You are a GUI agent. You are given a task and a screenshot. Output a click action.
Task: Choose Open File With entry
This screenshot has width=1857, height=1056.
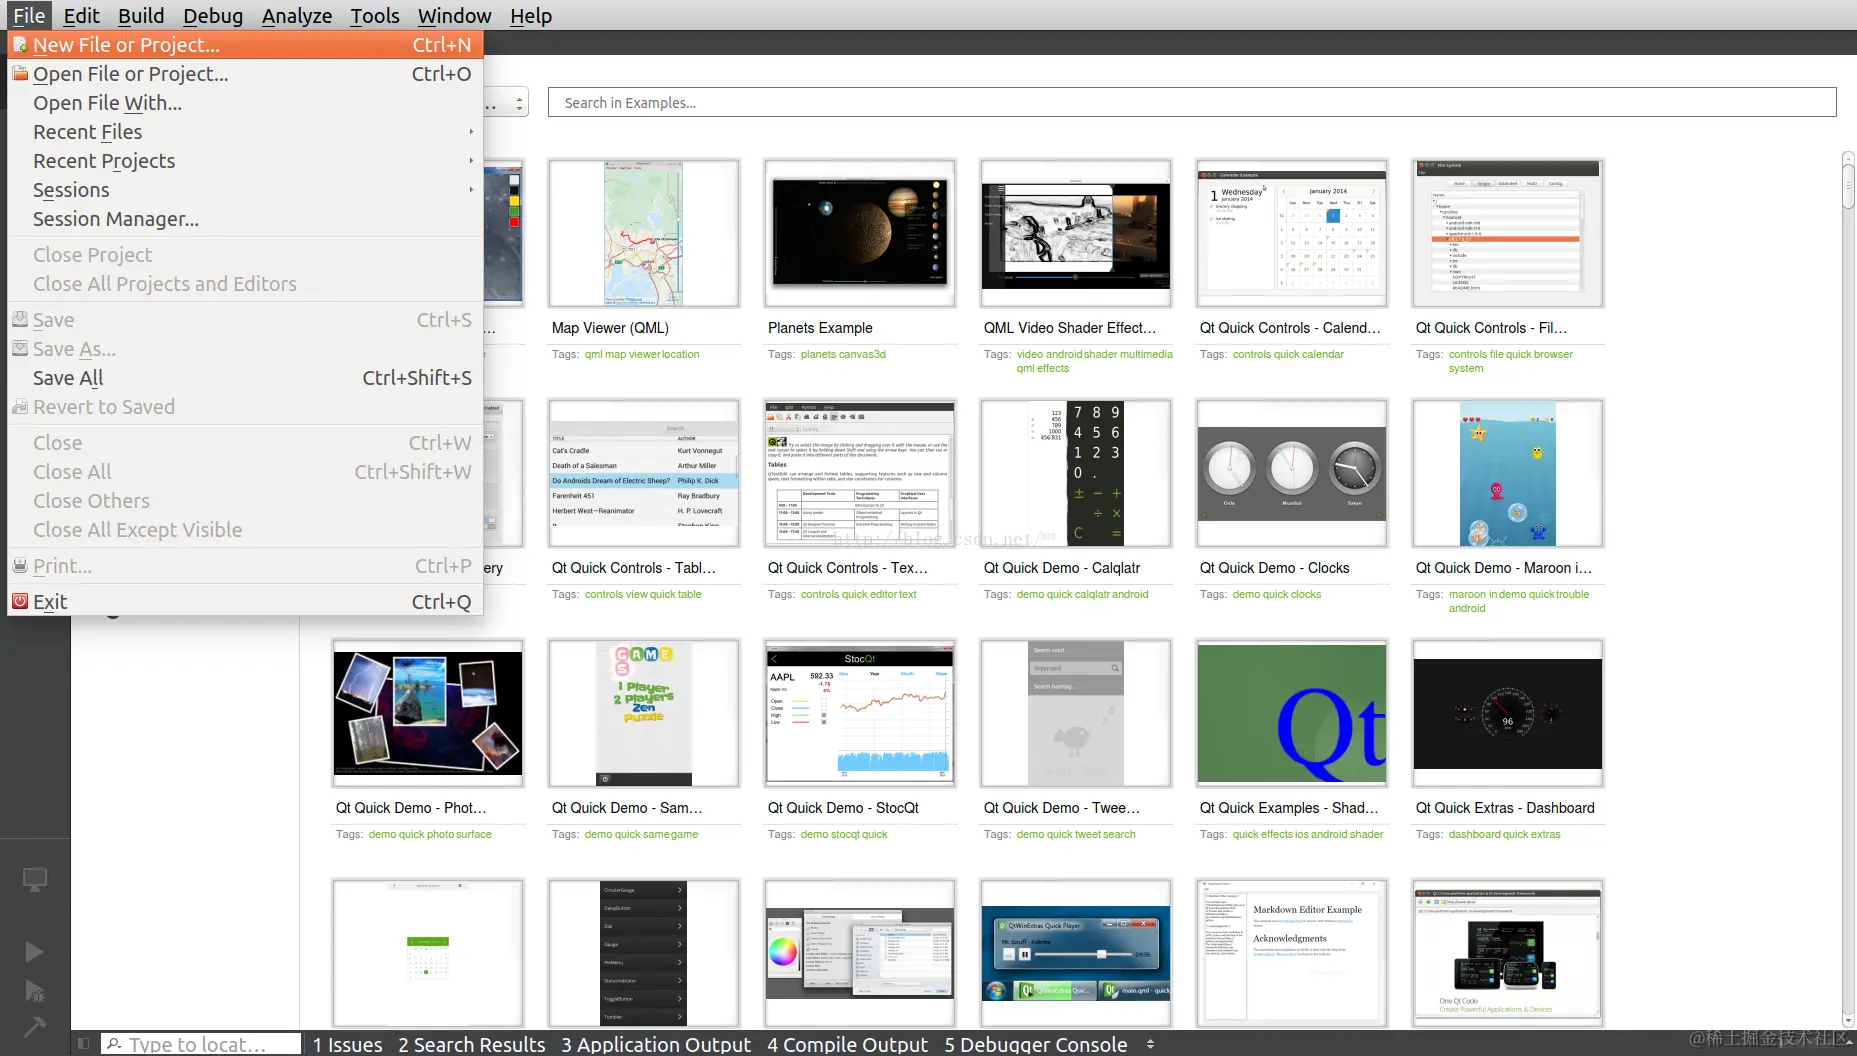point(245,103)
